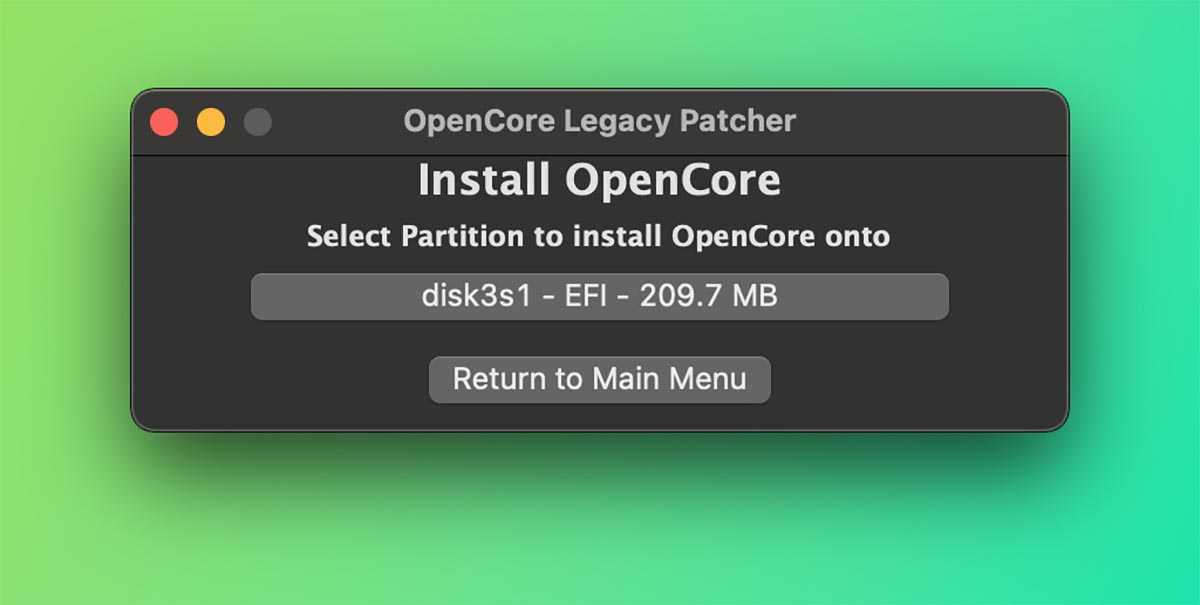Screen dimensions: 1200x605
Task: Click the "209.7 MB" size text
Action: pyautogui.click(x=708, y=297)
